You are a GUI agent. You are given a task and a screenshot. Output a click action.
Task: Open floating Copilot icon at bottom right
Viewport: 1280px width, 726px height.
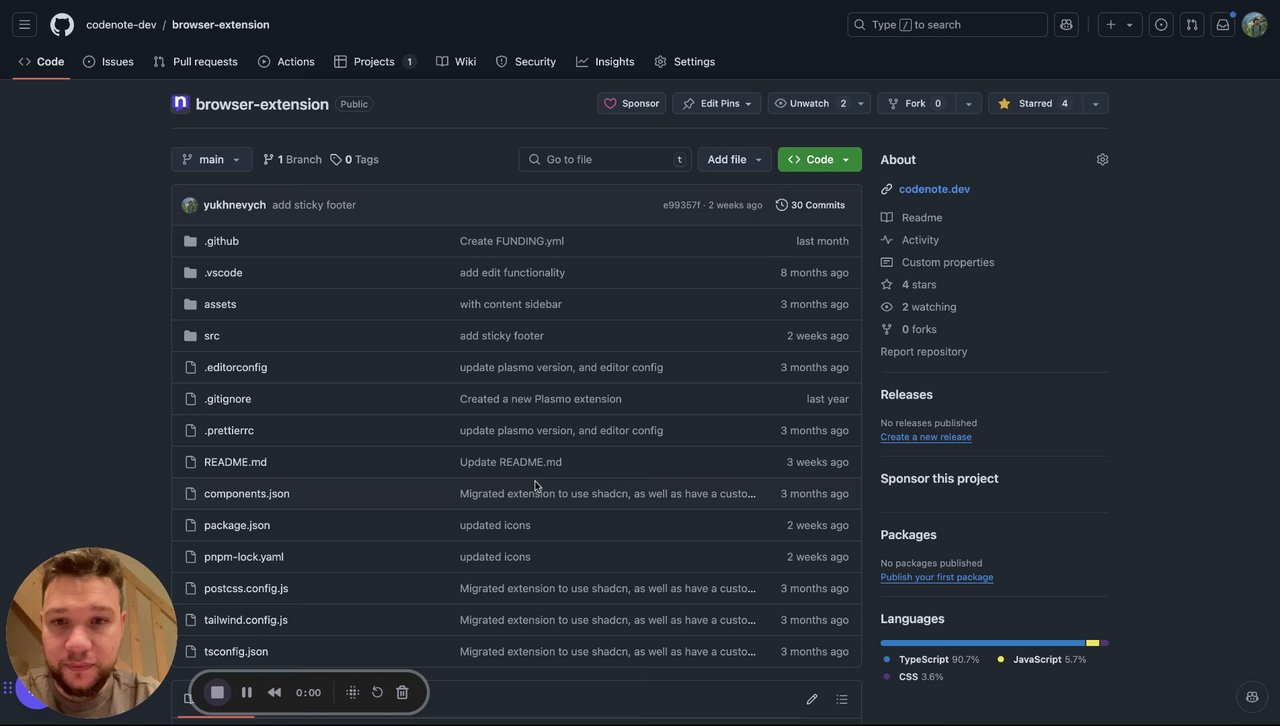[x=1252, y=697]
